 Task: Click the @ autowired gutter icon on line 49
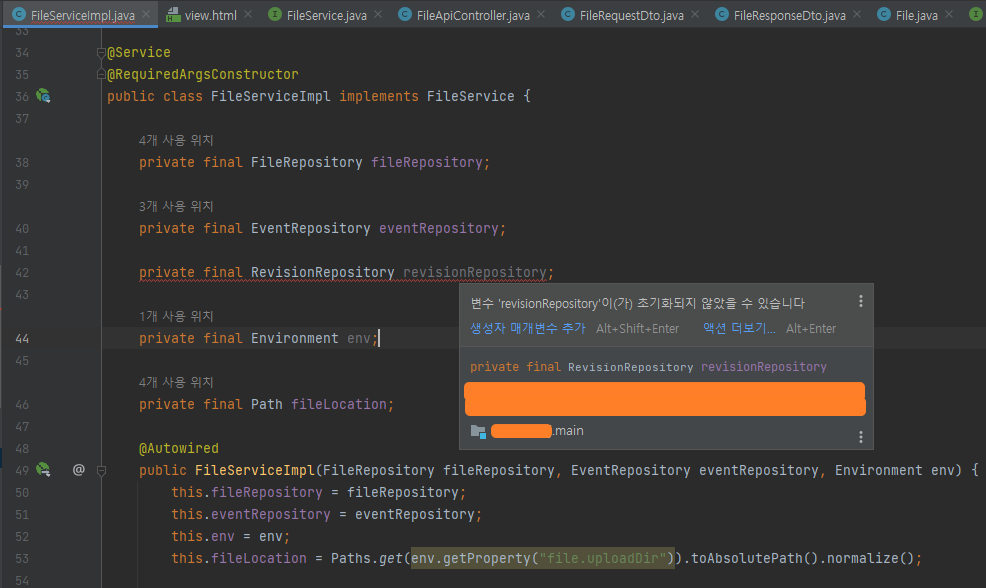pyautogui.click(x=79, y=470)
